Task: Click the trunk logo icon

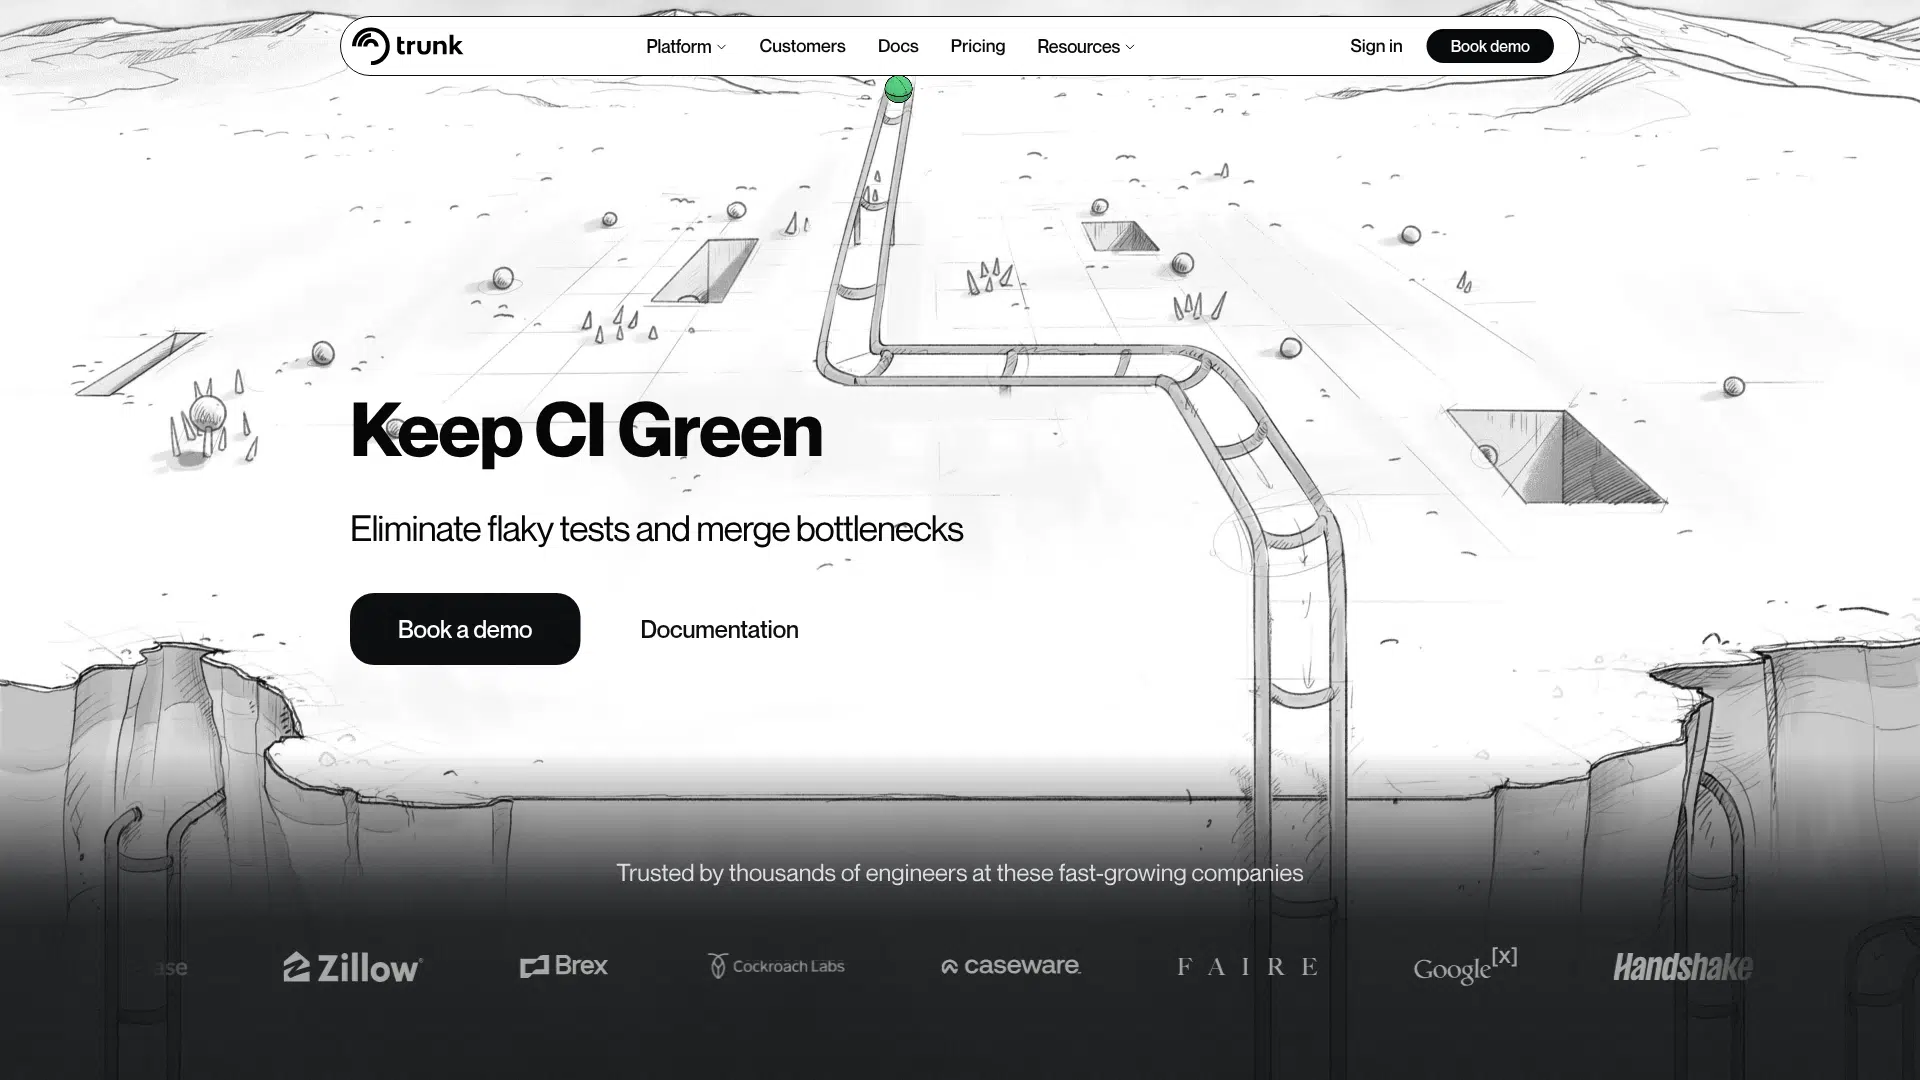Action: tap(371, 46)
